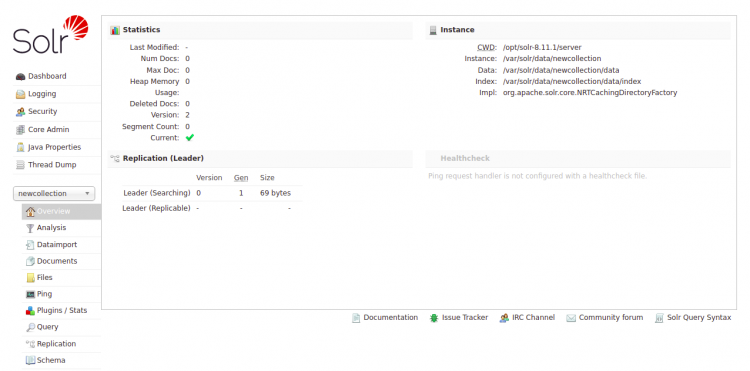This screenshot has width=750, height=371.
Task: Click the Leader (Searching) row label
Action: [157, 193]
